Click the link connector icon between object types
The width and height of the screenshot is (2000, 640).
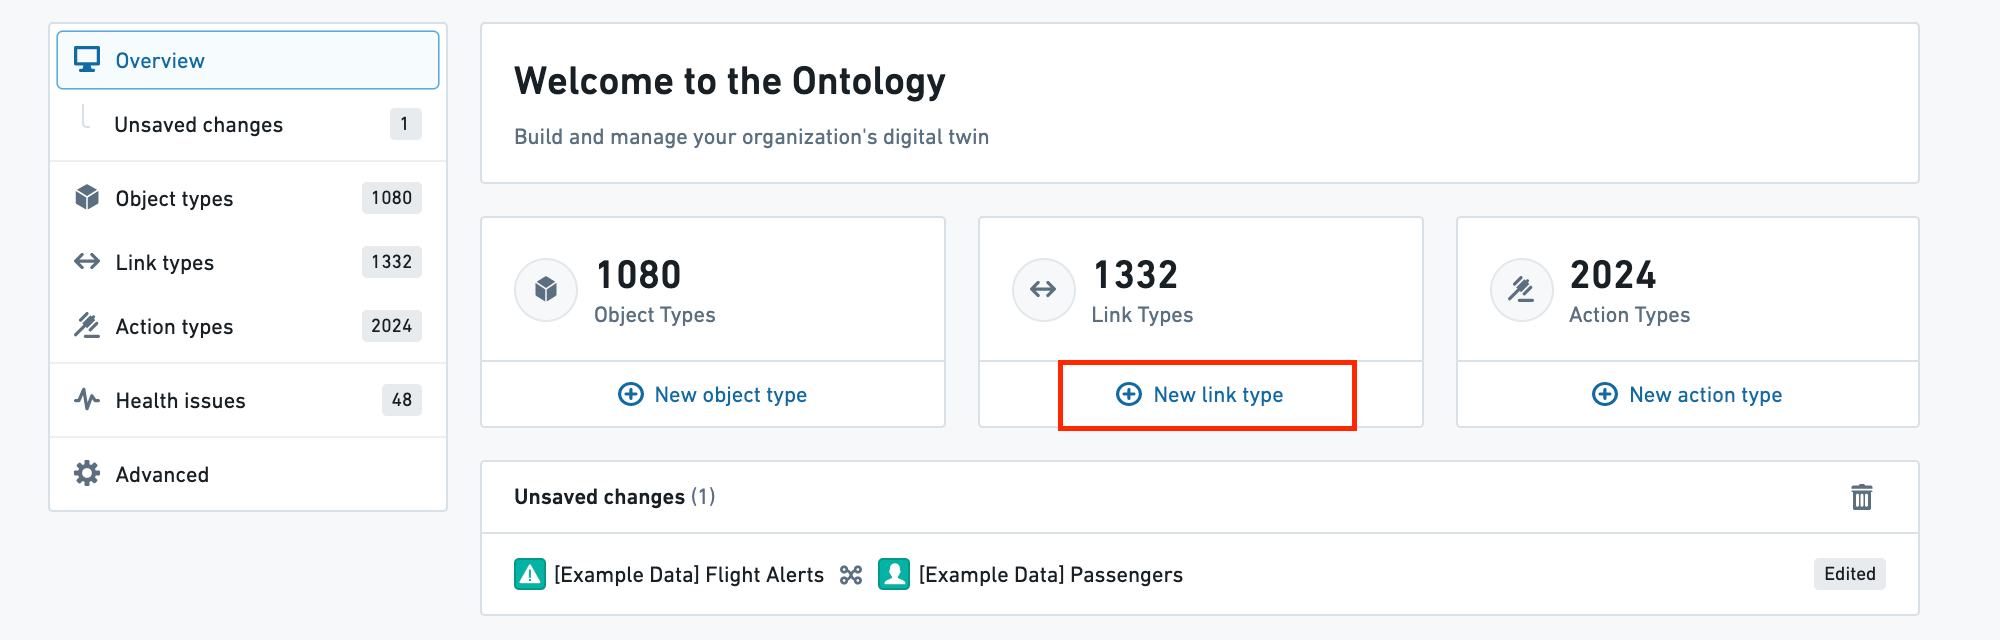coord(851,575)
